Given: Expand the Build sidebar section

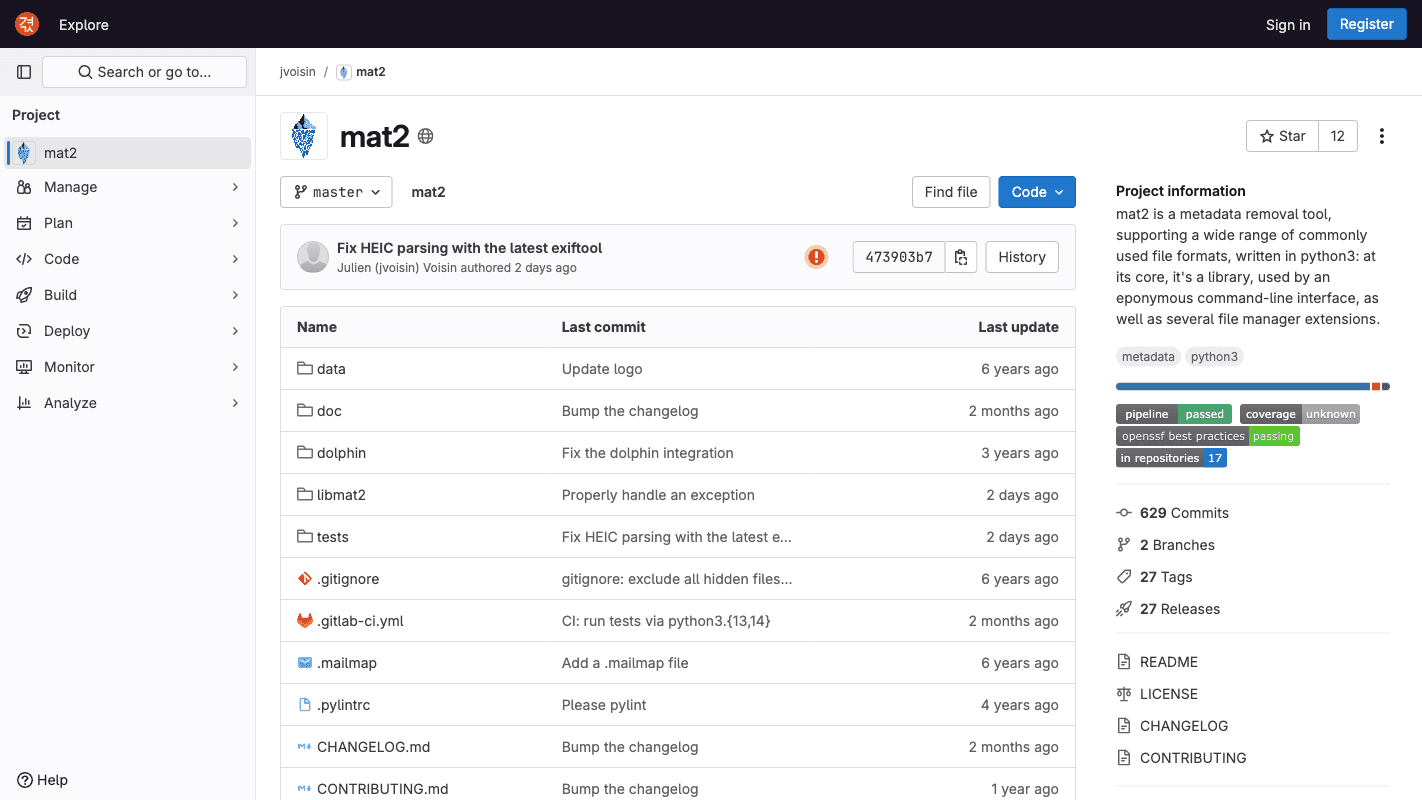Looking at the screenshot, I should pyautogui.click(x=236, y=295).
